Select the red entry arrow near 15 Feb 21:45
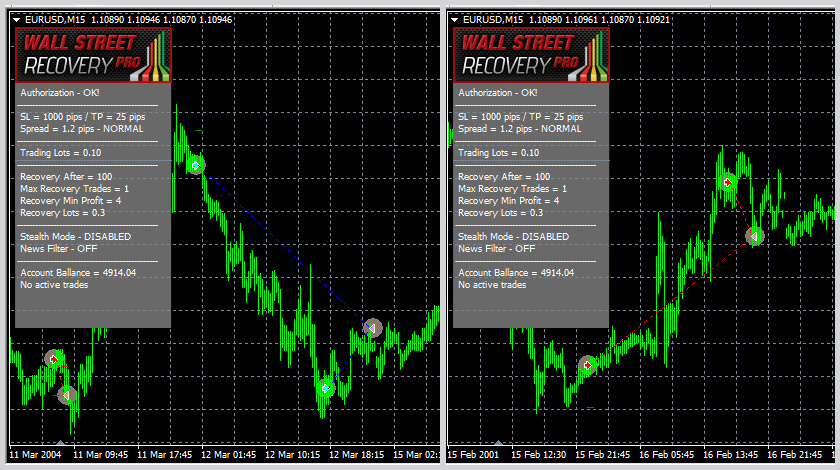The image size is (840, 470). pyautogui.click(x=588, y=365)
